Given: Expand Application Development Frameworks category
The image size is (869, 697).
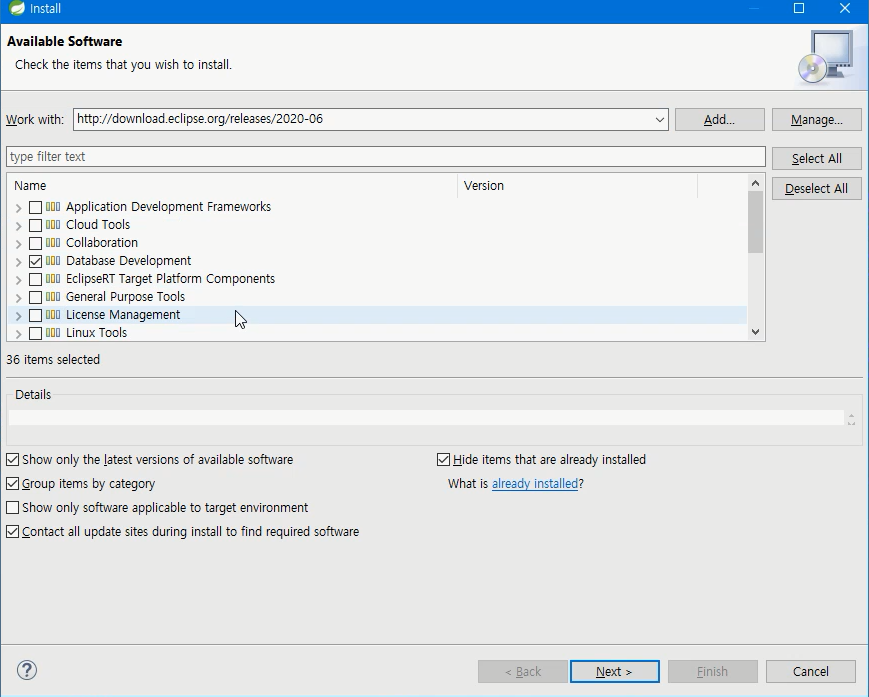Looking at the screenshot, I should click(18, 208).
